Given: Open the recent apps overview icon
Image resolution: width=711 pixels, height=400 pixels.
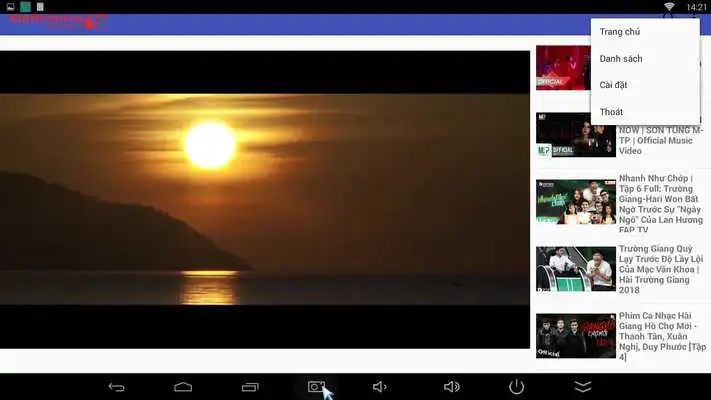Looking at the screenshot, I should pyautogui.click(x=250, y=387).
